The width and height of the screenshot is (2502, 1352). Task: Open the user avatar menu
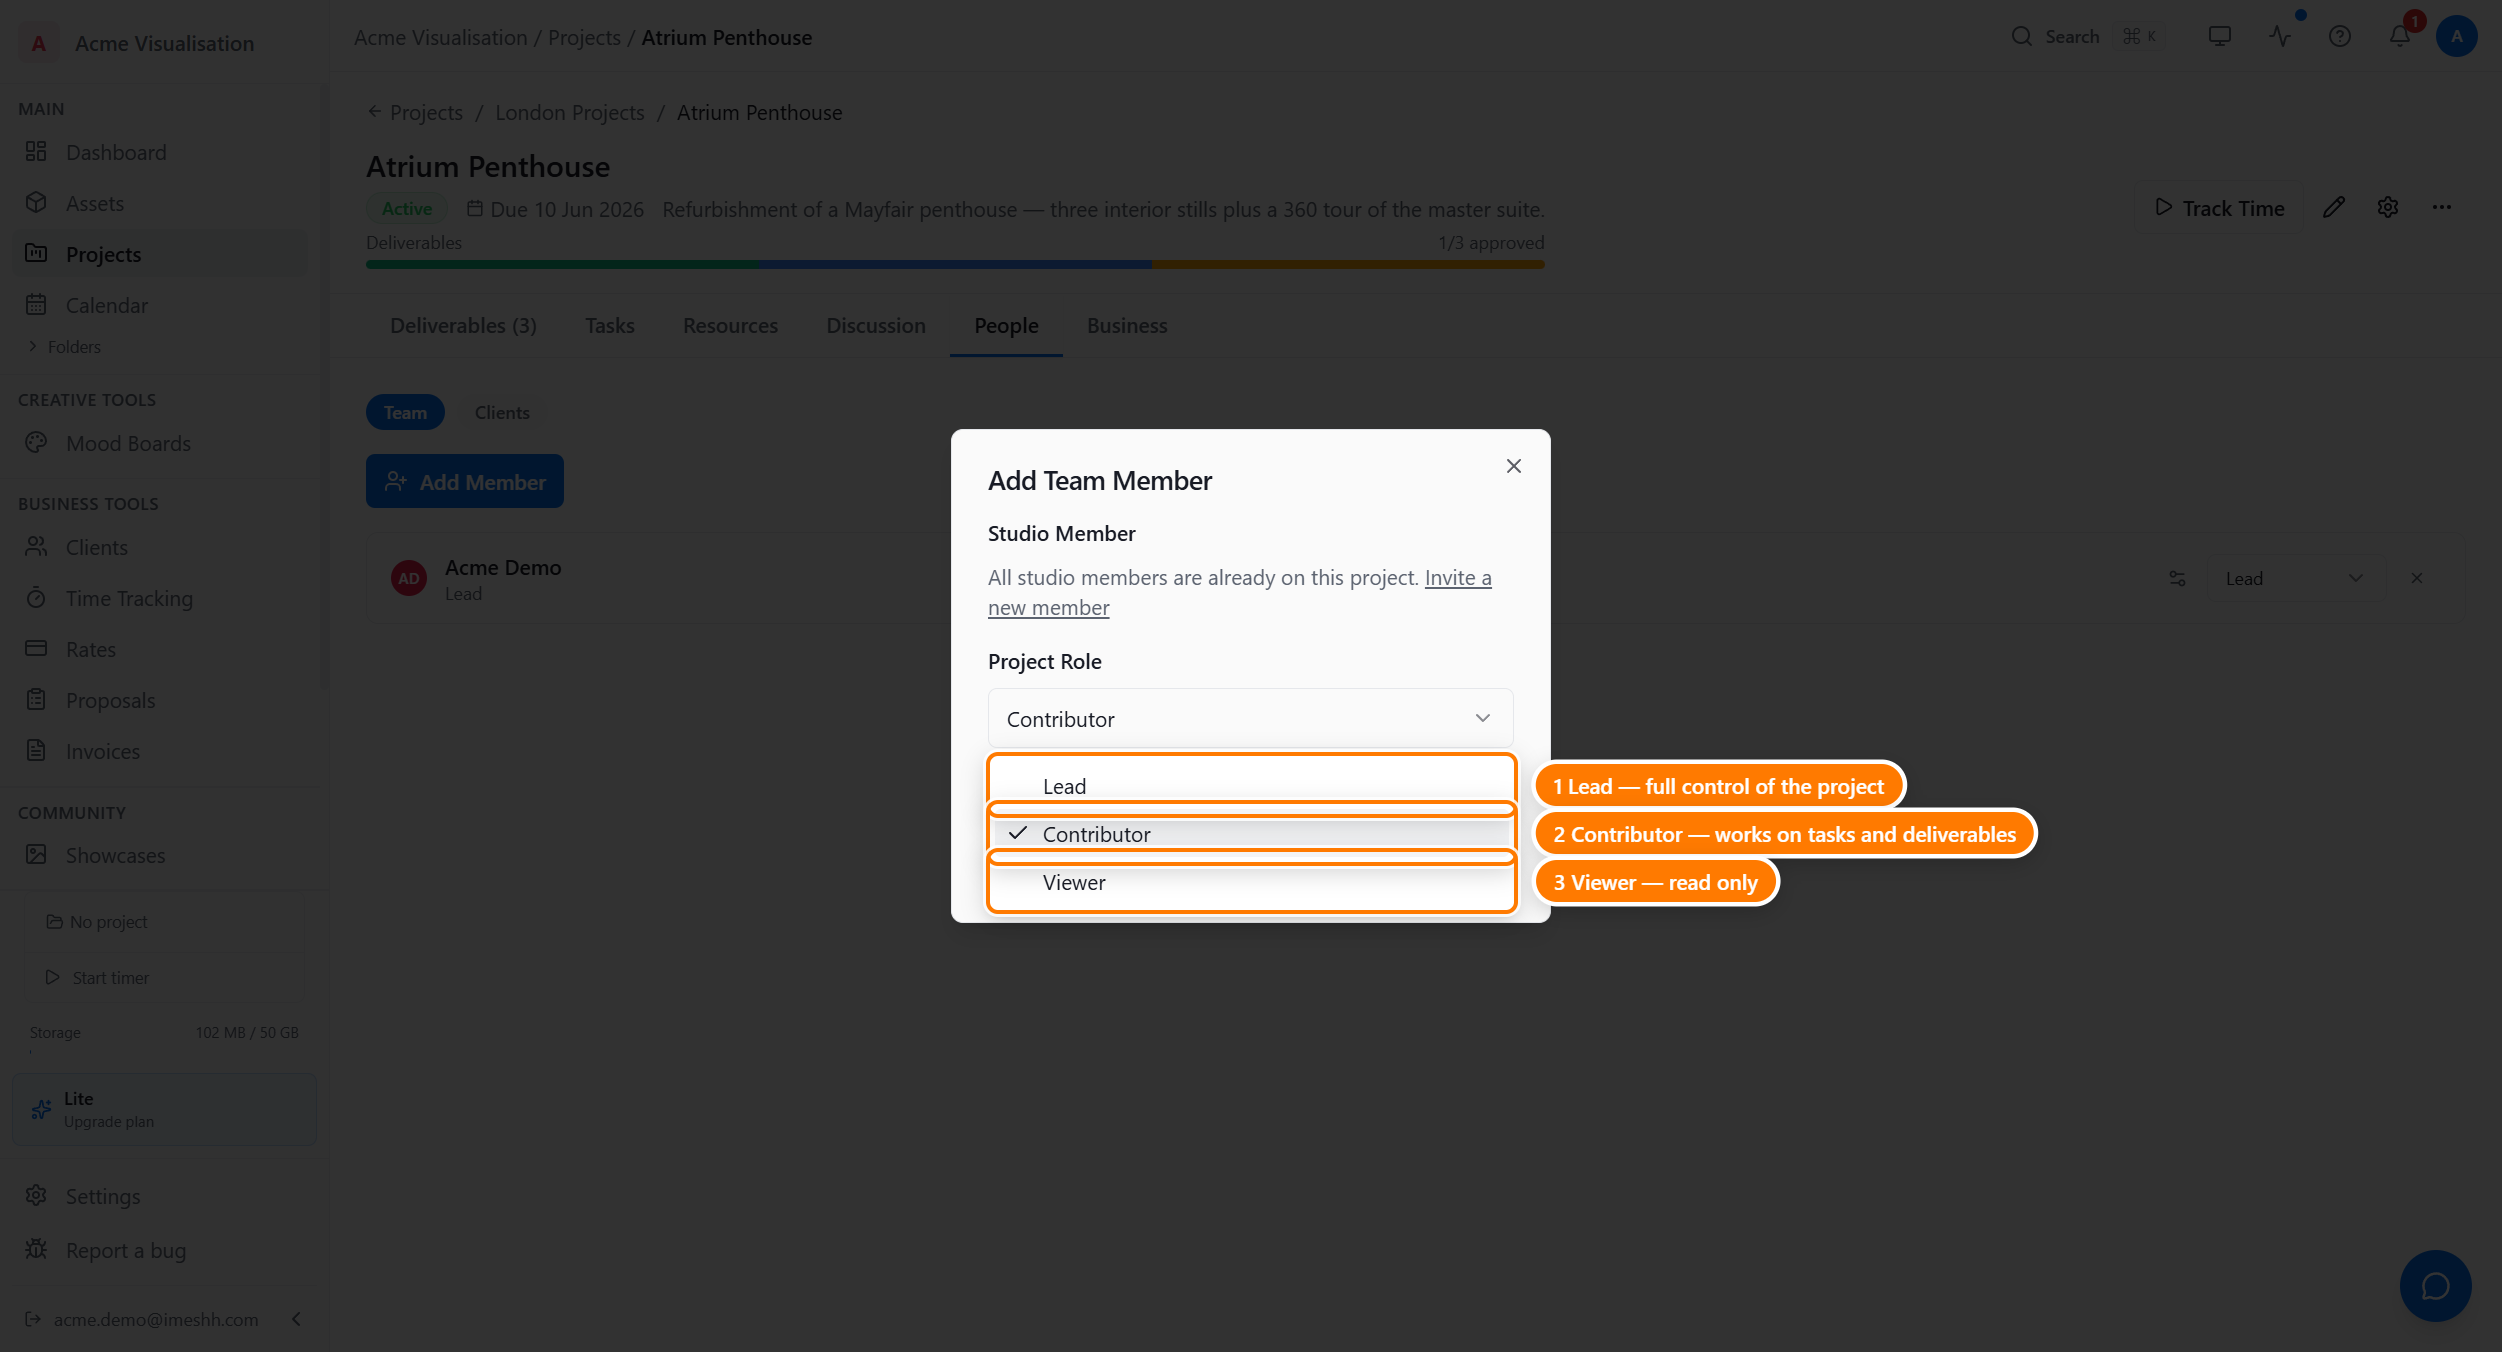(x=2456, y=36)
